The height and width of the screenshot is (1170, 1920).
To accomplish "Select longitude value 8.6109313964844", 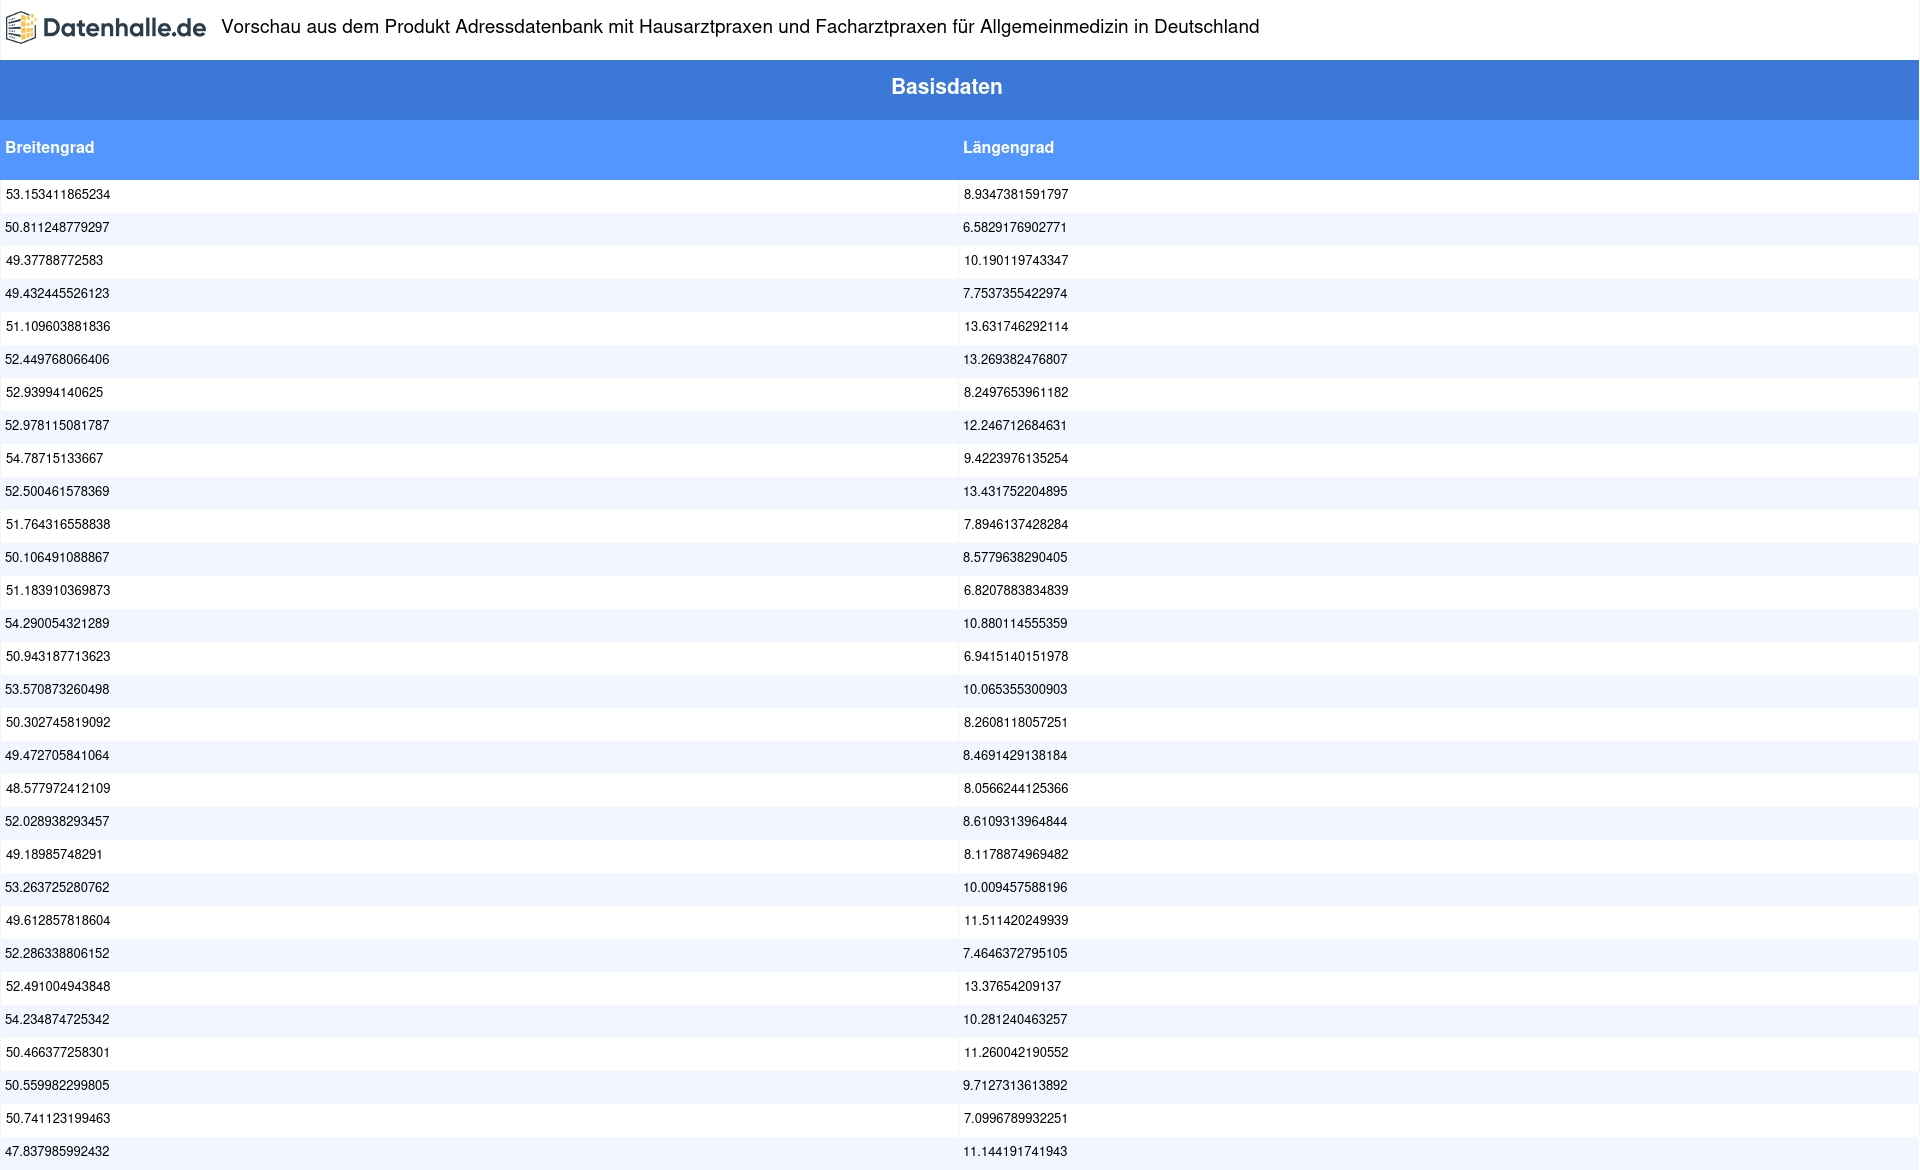I will point(1015,822).
